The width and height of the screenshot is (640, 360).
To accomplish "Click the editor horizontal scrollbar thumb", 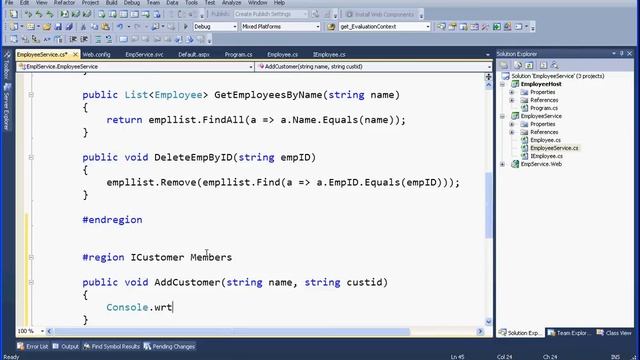I will coord(232,331).
